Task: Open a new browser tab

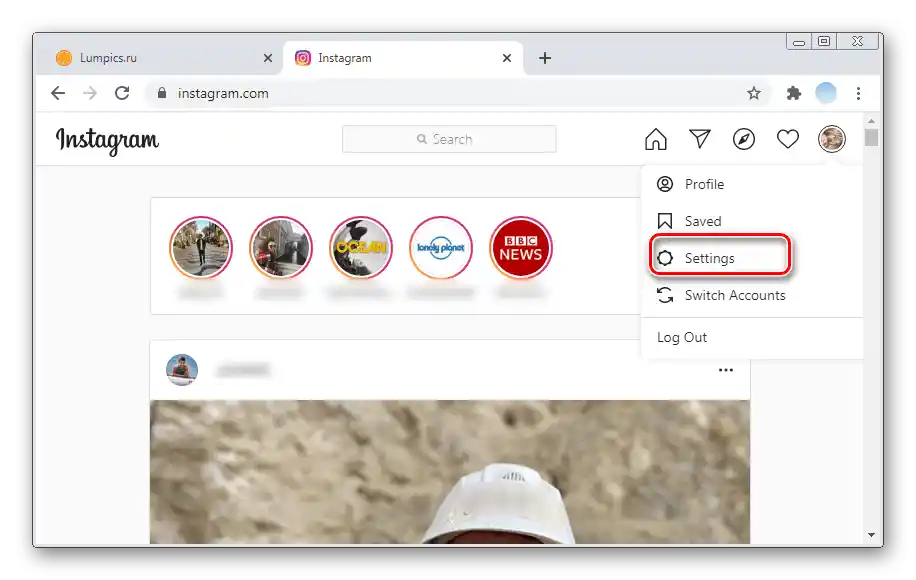Action: 544,58
